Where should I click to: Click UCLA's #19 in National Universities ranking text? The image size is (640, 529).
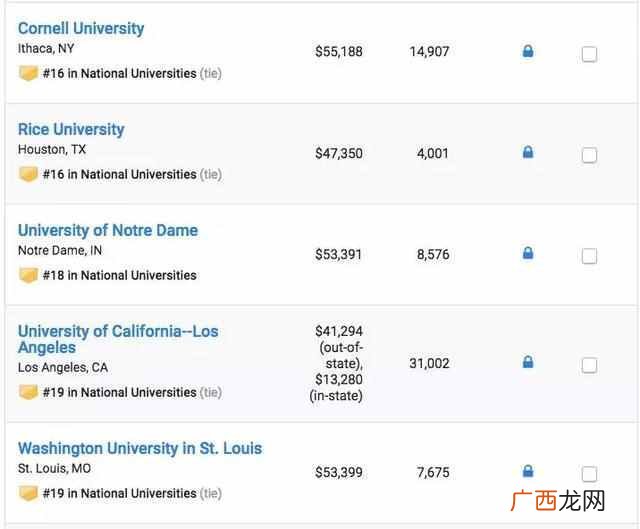(x=120, y=392)
